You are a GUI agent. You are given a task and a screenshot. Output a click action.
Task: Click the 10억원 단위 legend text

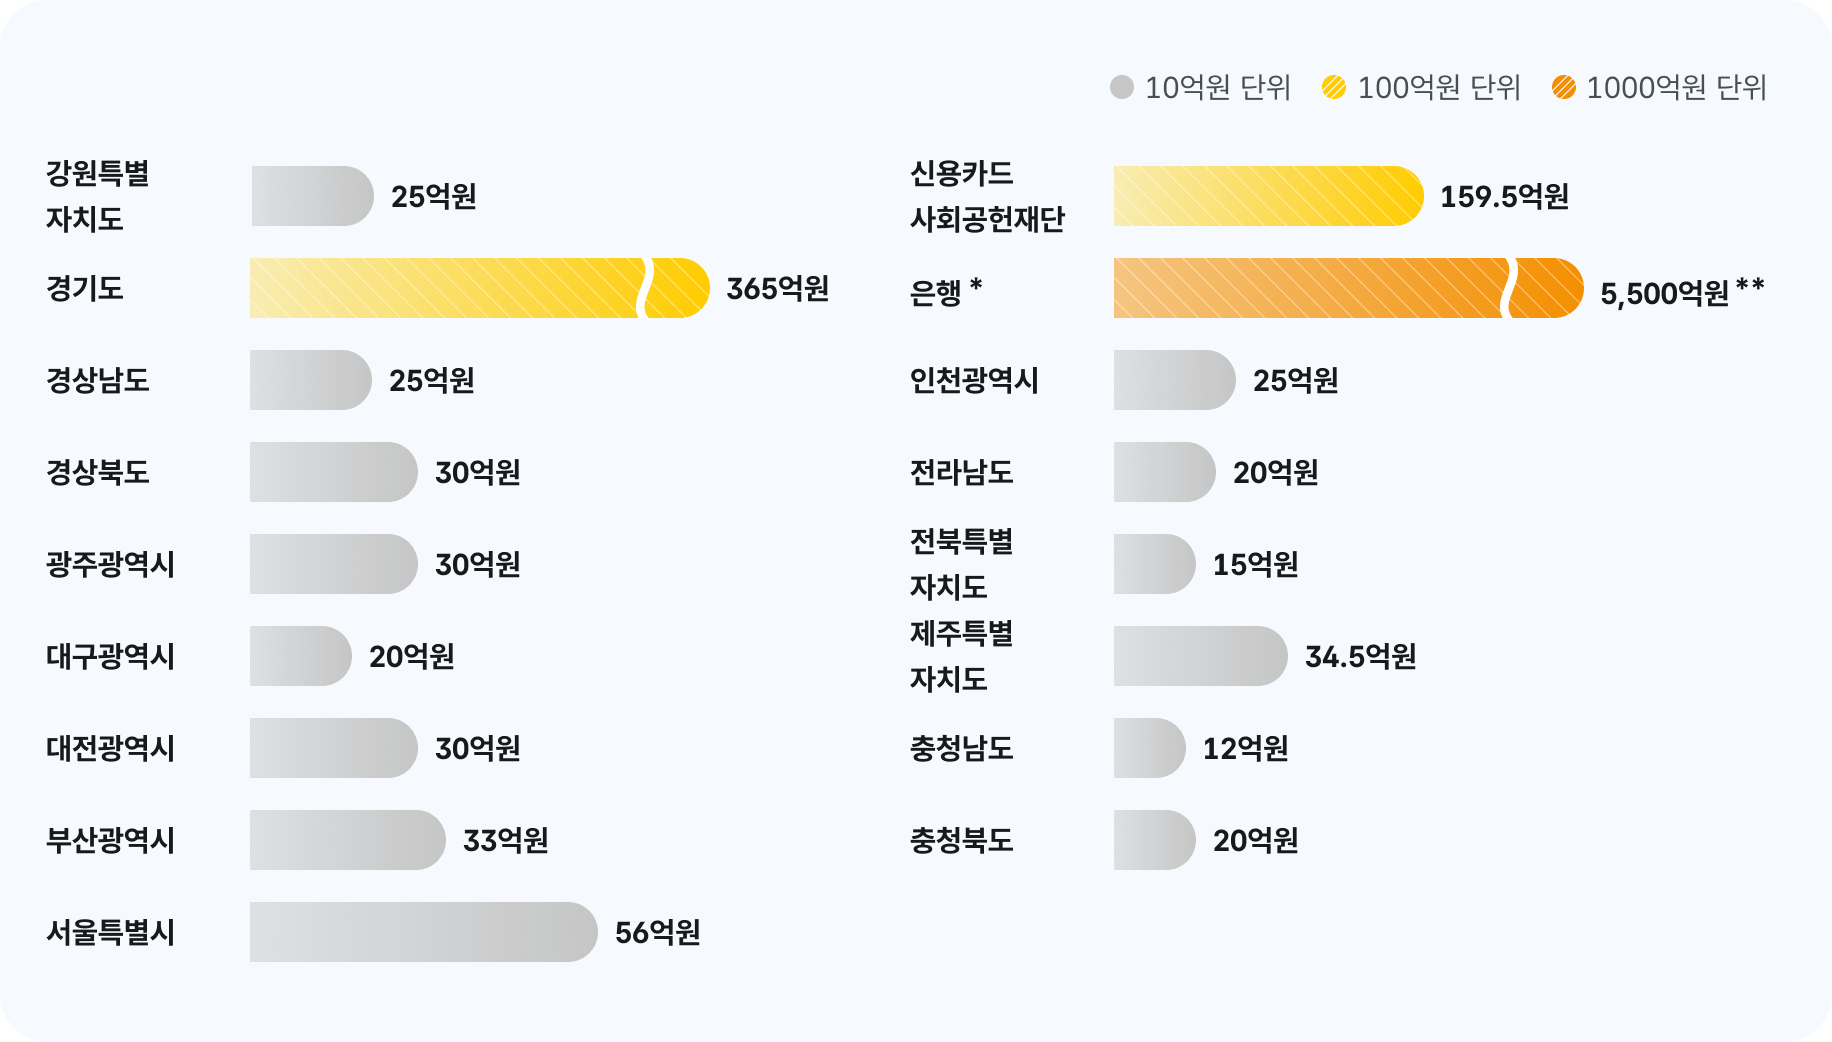1217,88
